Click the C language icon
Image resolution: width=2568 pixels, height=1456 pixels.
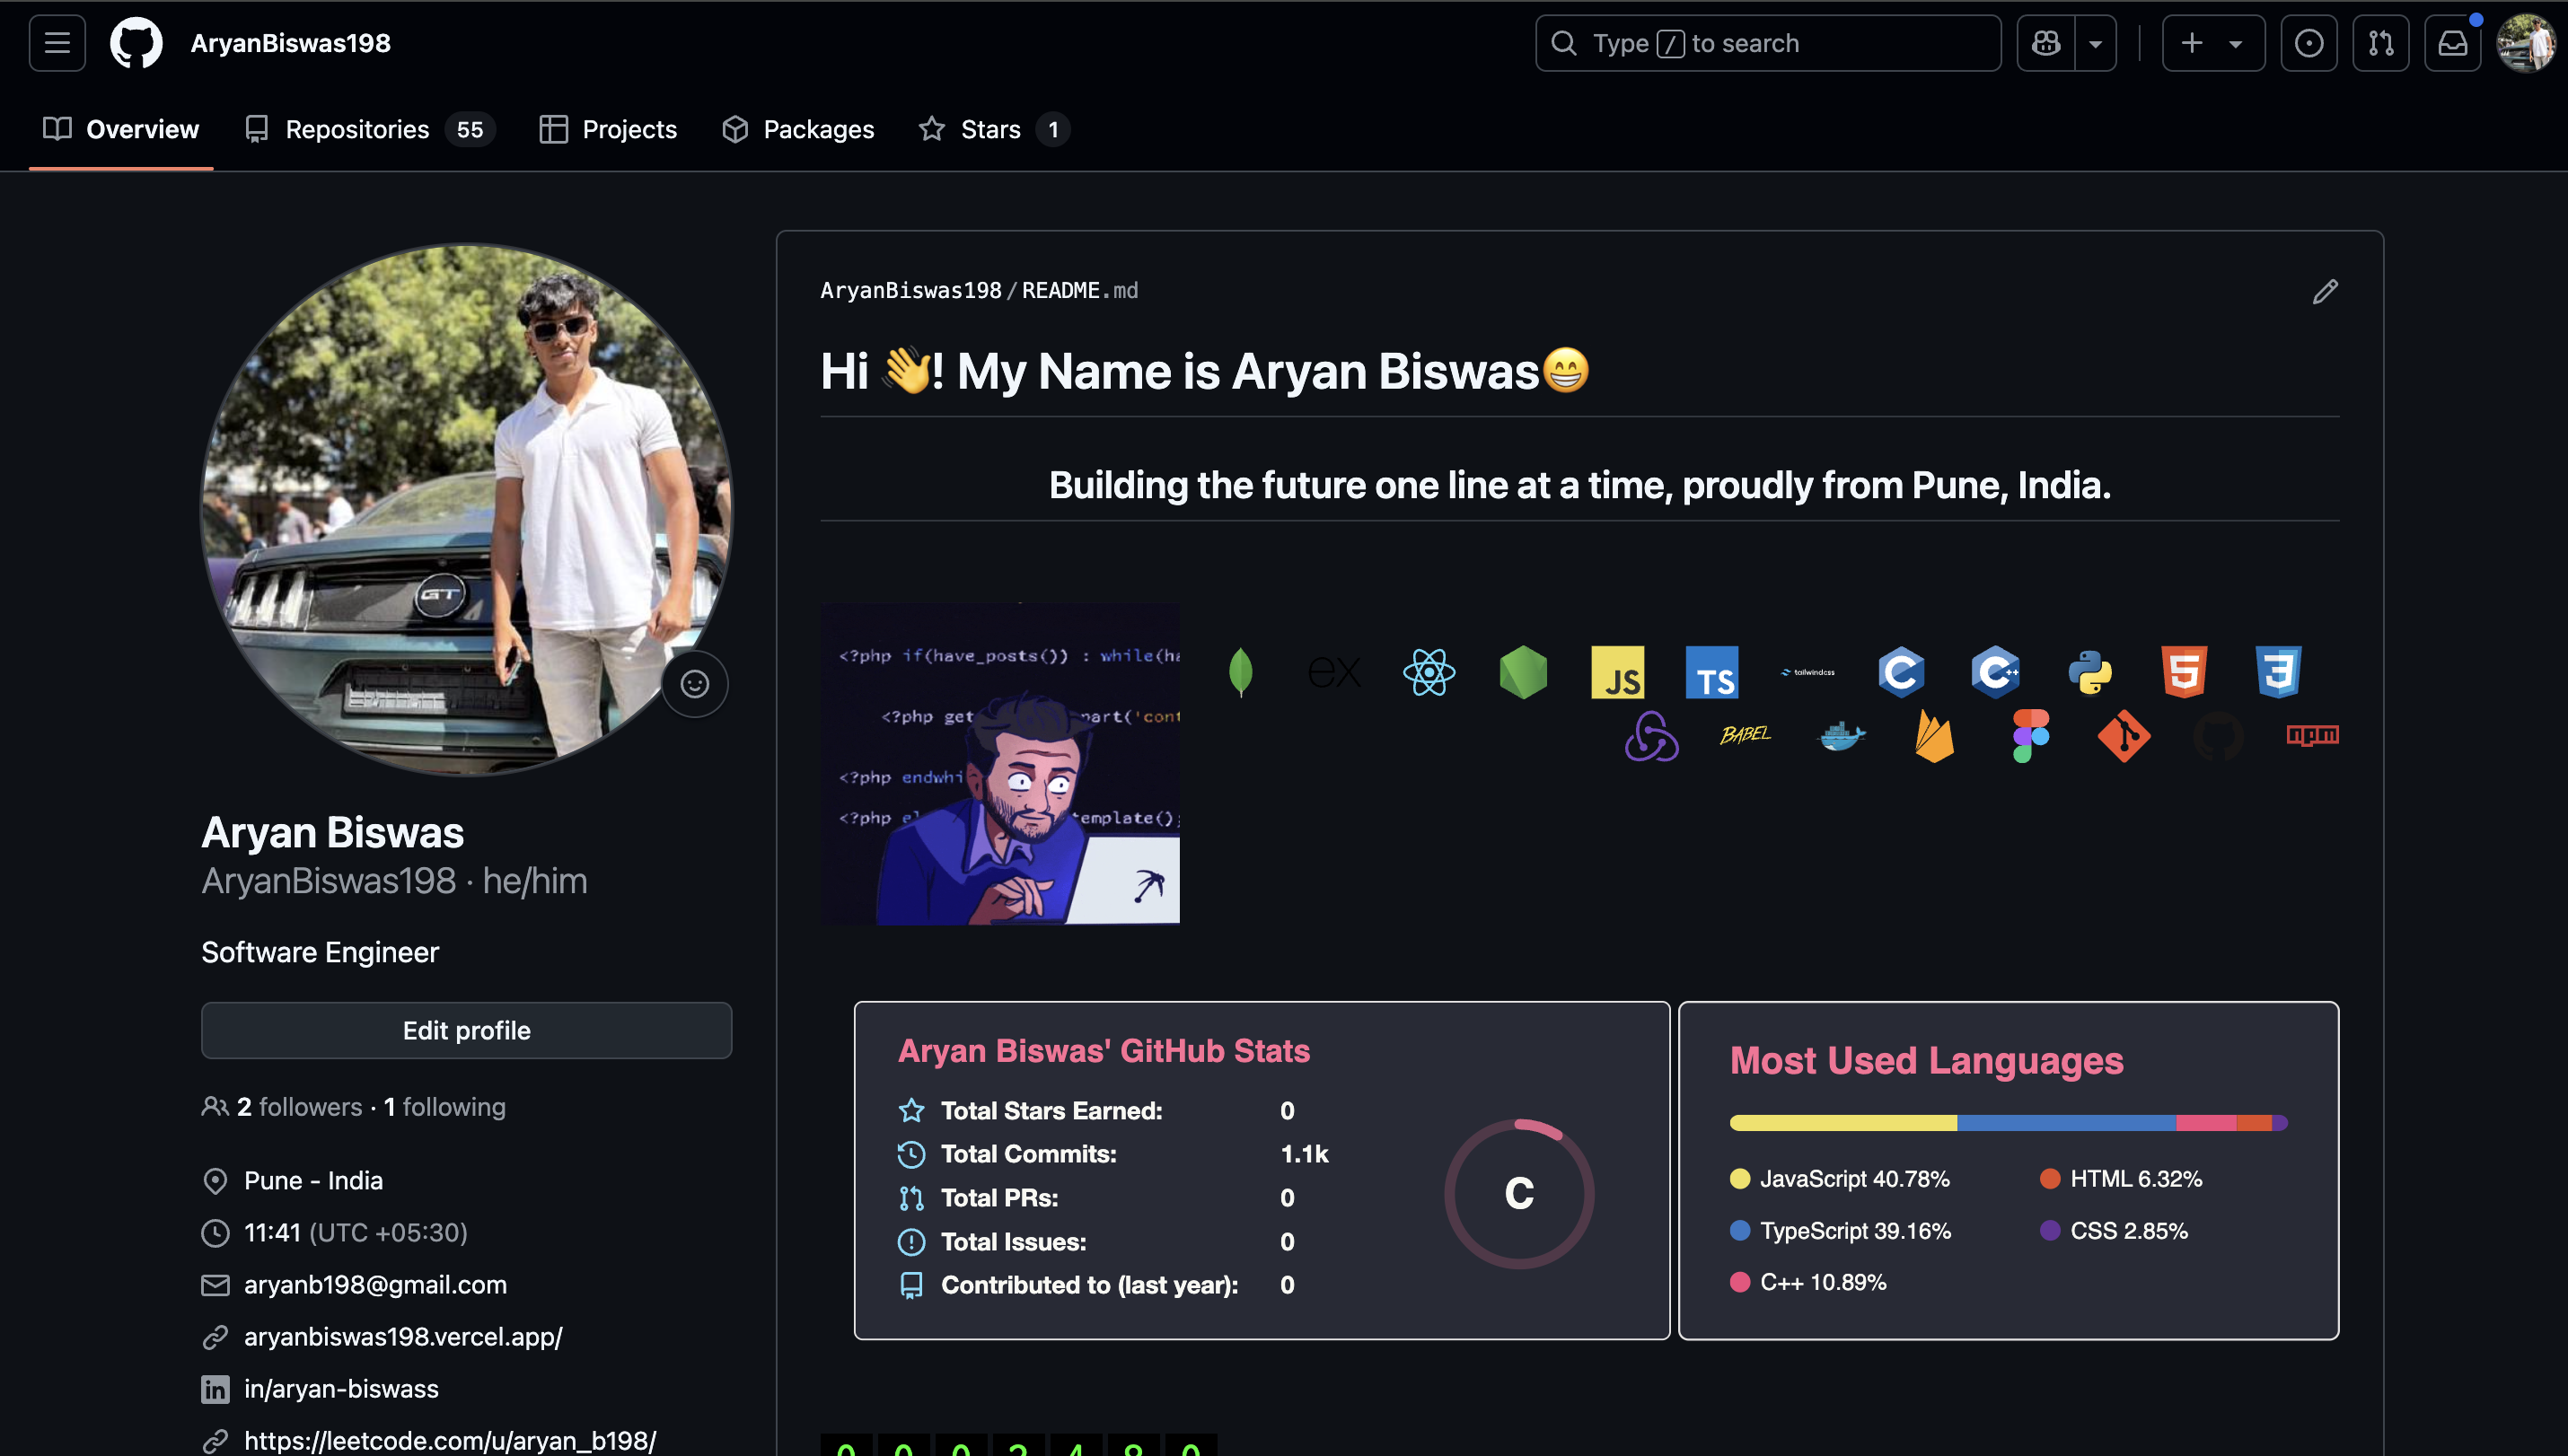pos(1901,671)
